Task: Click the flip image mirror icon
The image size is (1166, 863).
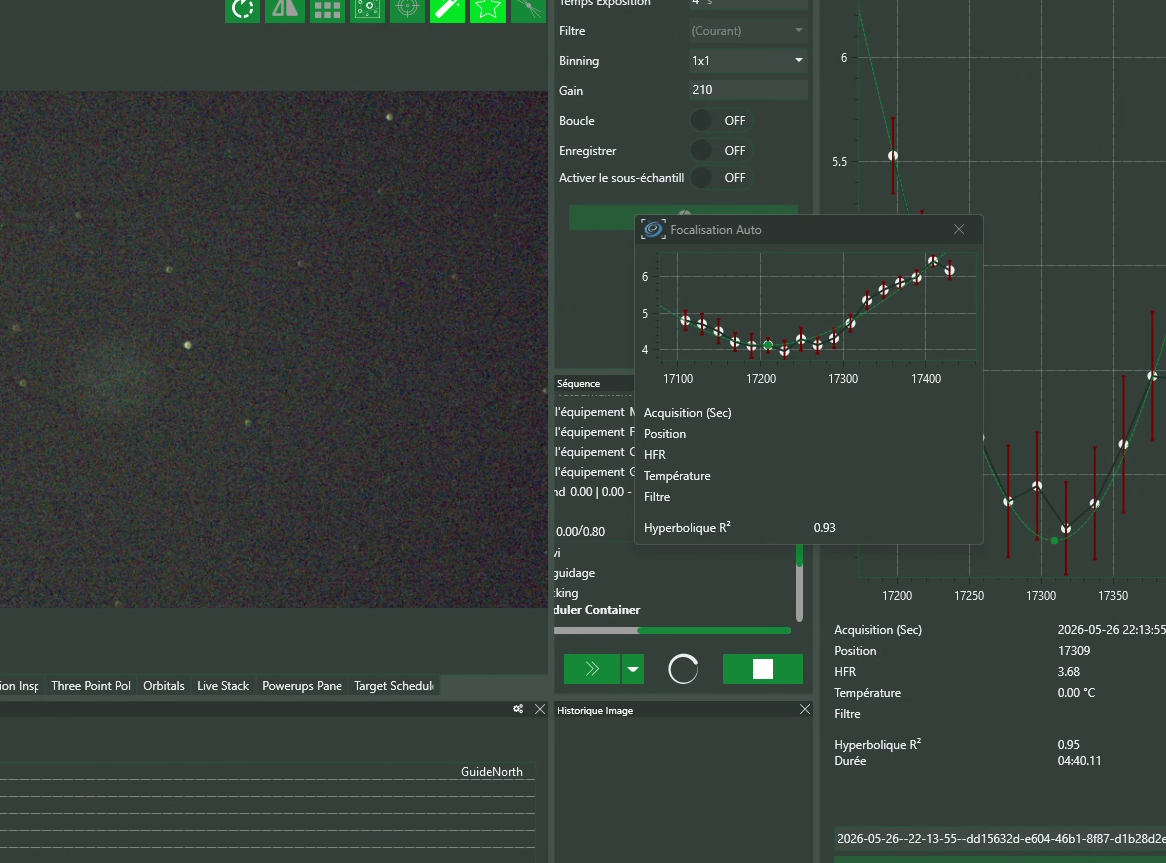Action: click(285, 10)
